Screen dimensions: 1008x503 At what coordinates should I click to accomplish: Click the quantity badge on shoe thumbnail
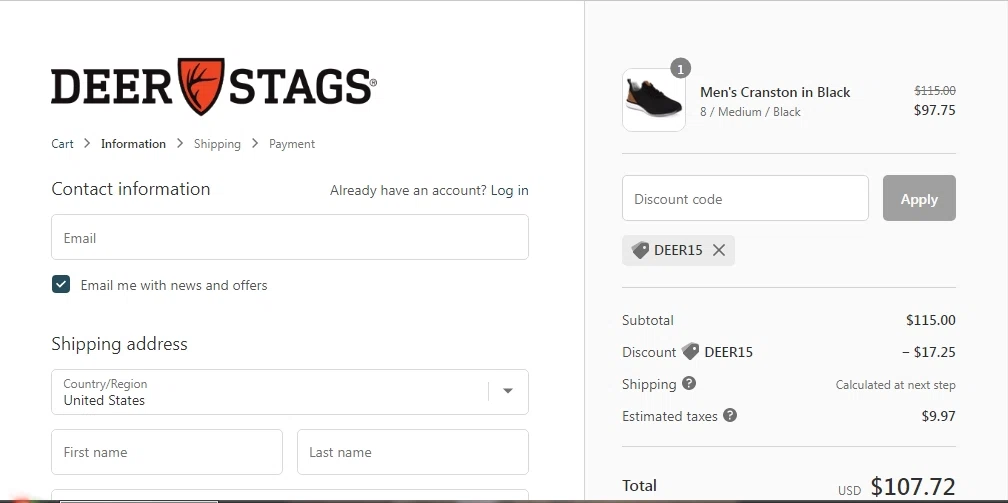coord(681,68)
